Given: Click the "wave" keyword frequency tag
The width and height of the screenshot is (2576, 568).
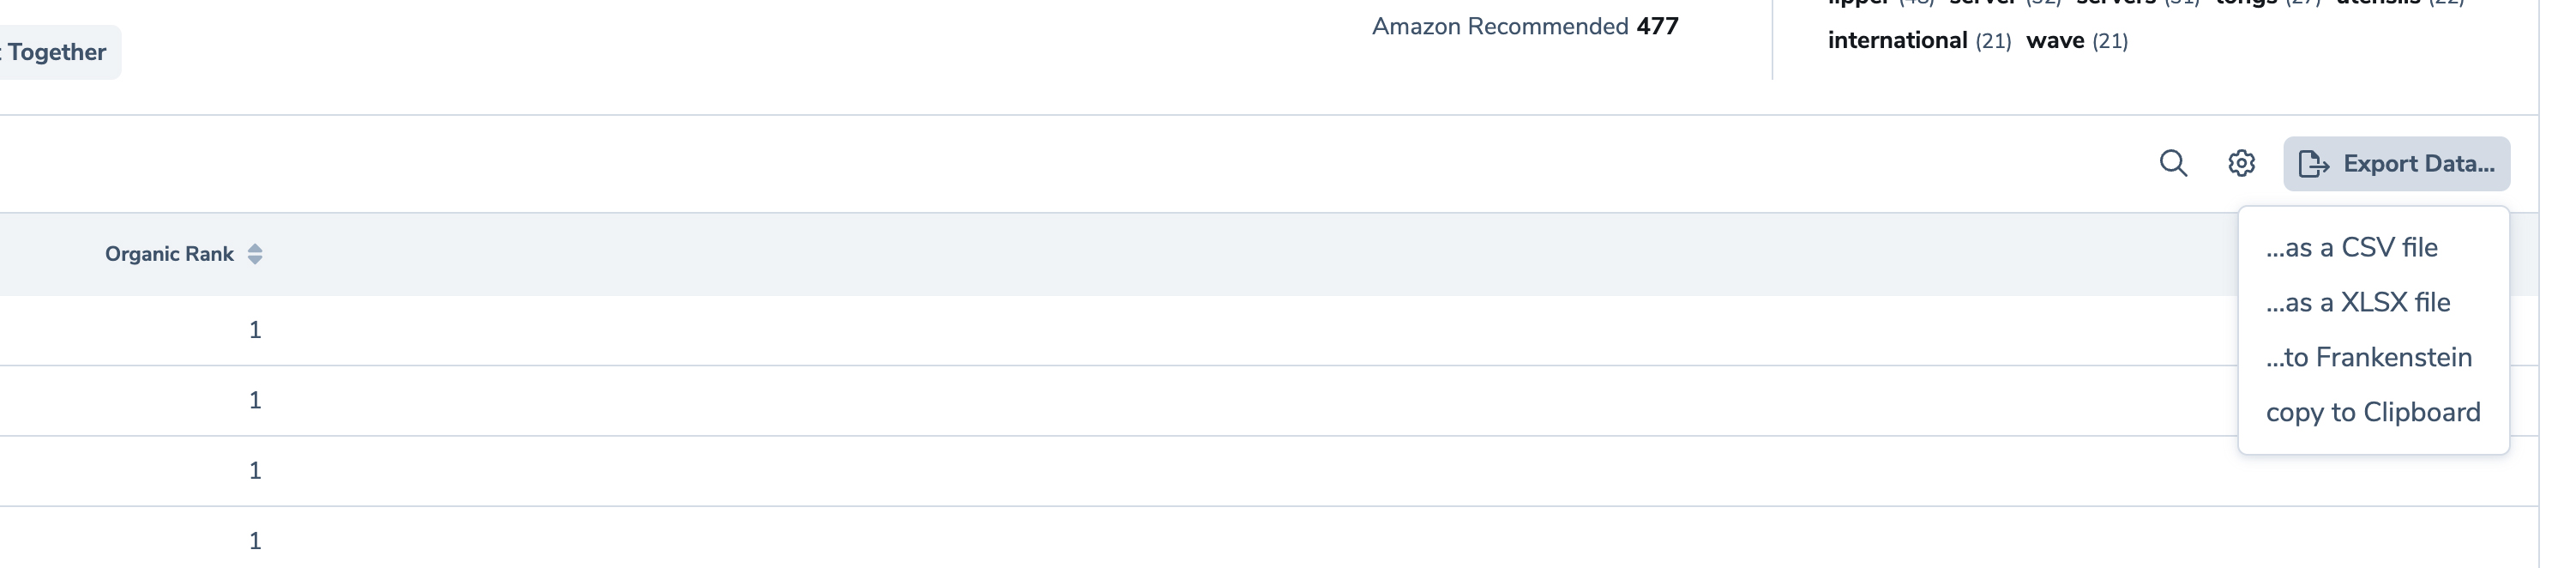Looking at the screenshot, I should (2055, 41).
